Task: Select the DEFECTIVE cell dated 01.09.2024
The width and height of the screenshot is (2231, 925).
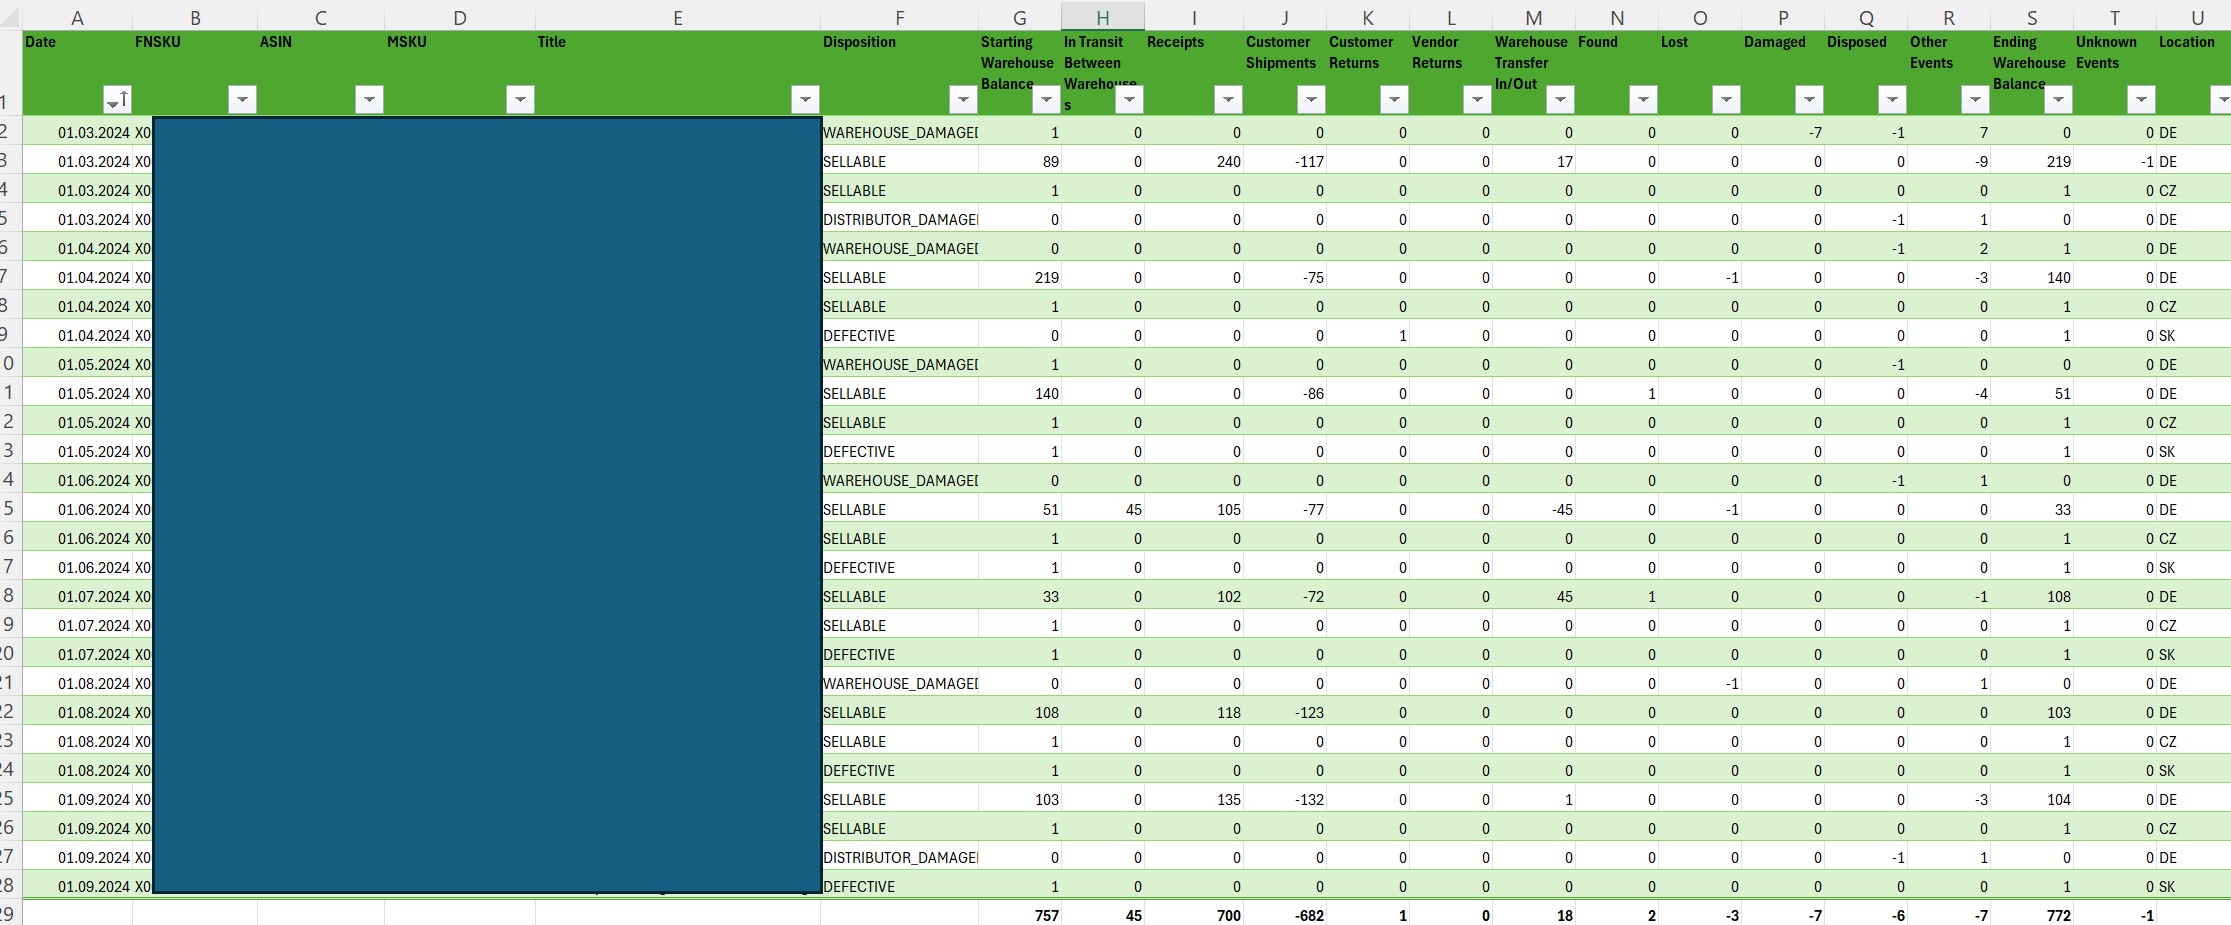Action: [899, 886]
